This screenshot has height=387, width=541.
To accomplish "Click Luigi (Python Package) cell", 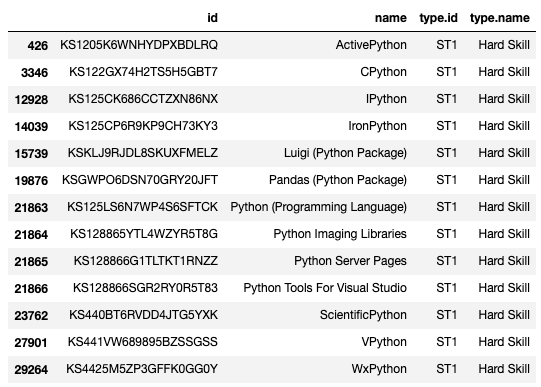I will click(x=345, y=153).
